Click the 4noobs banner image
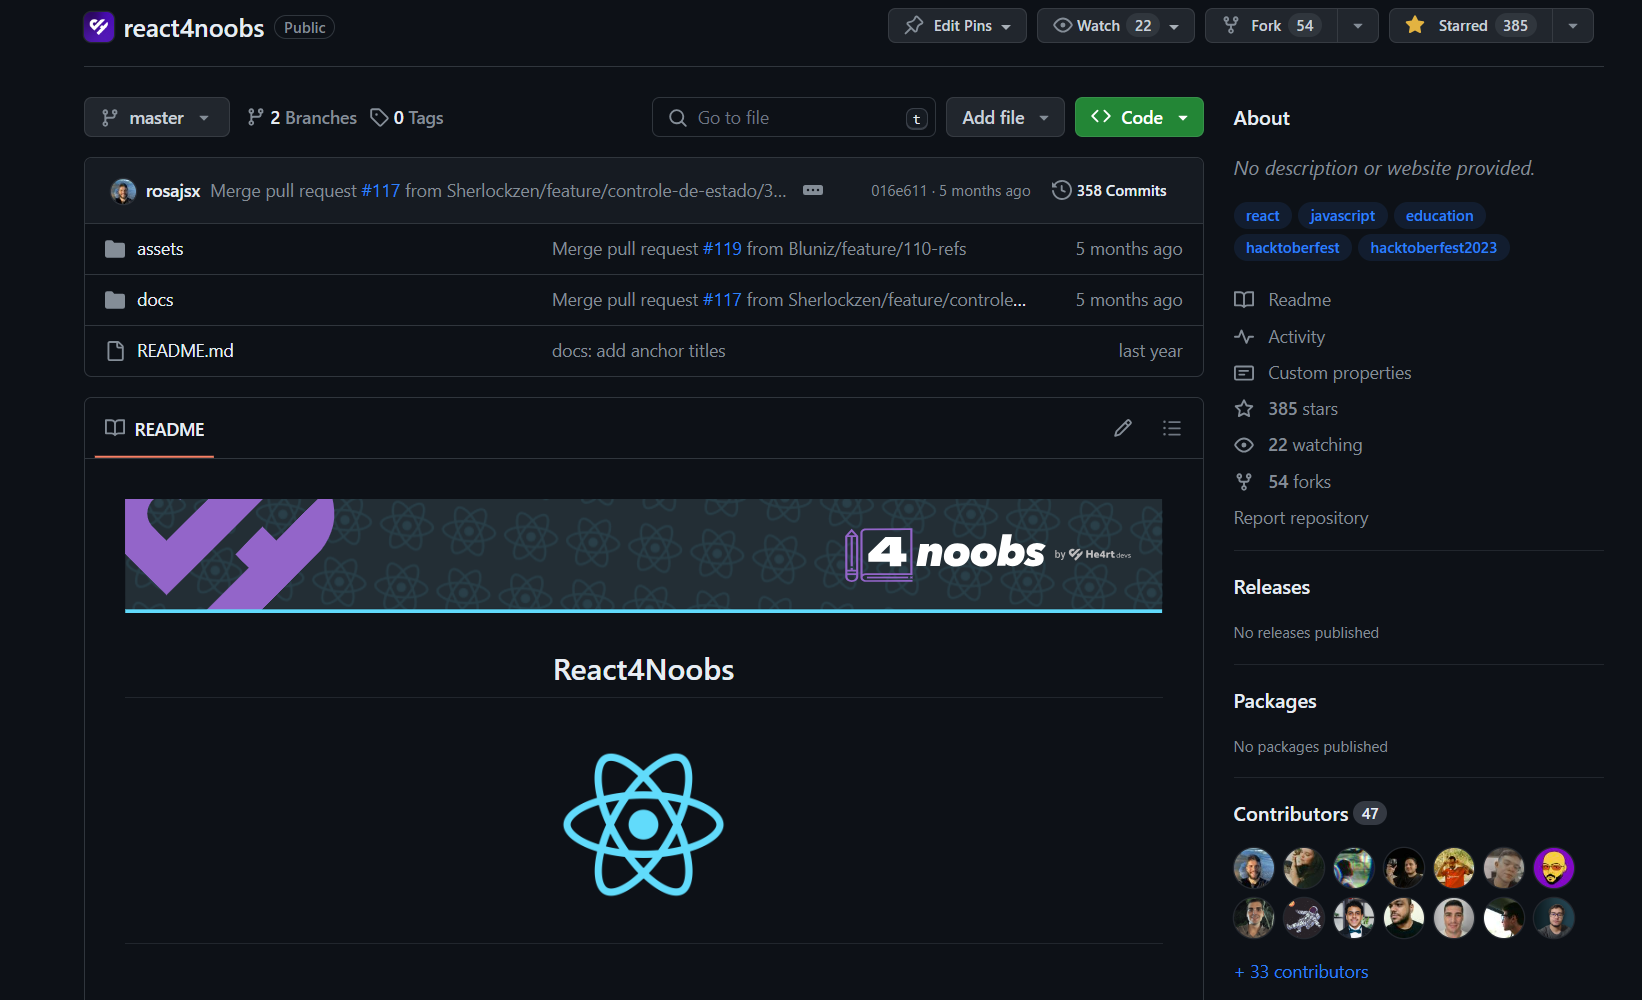 643,556
